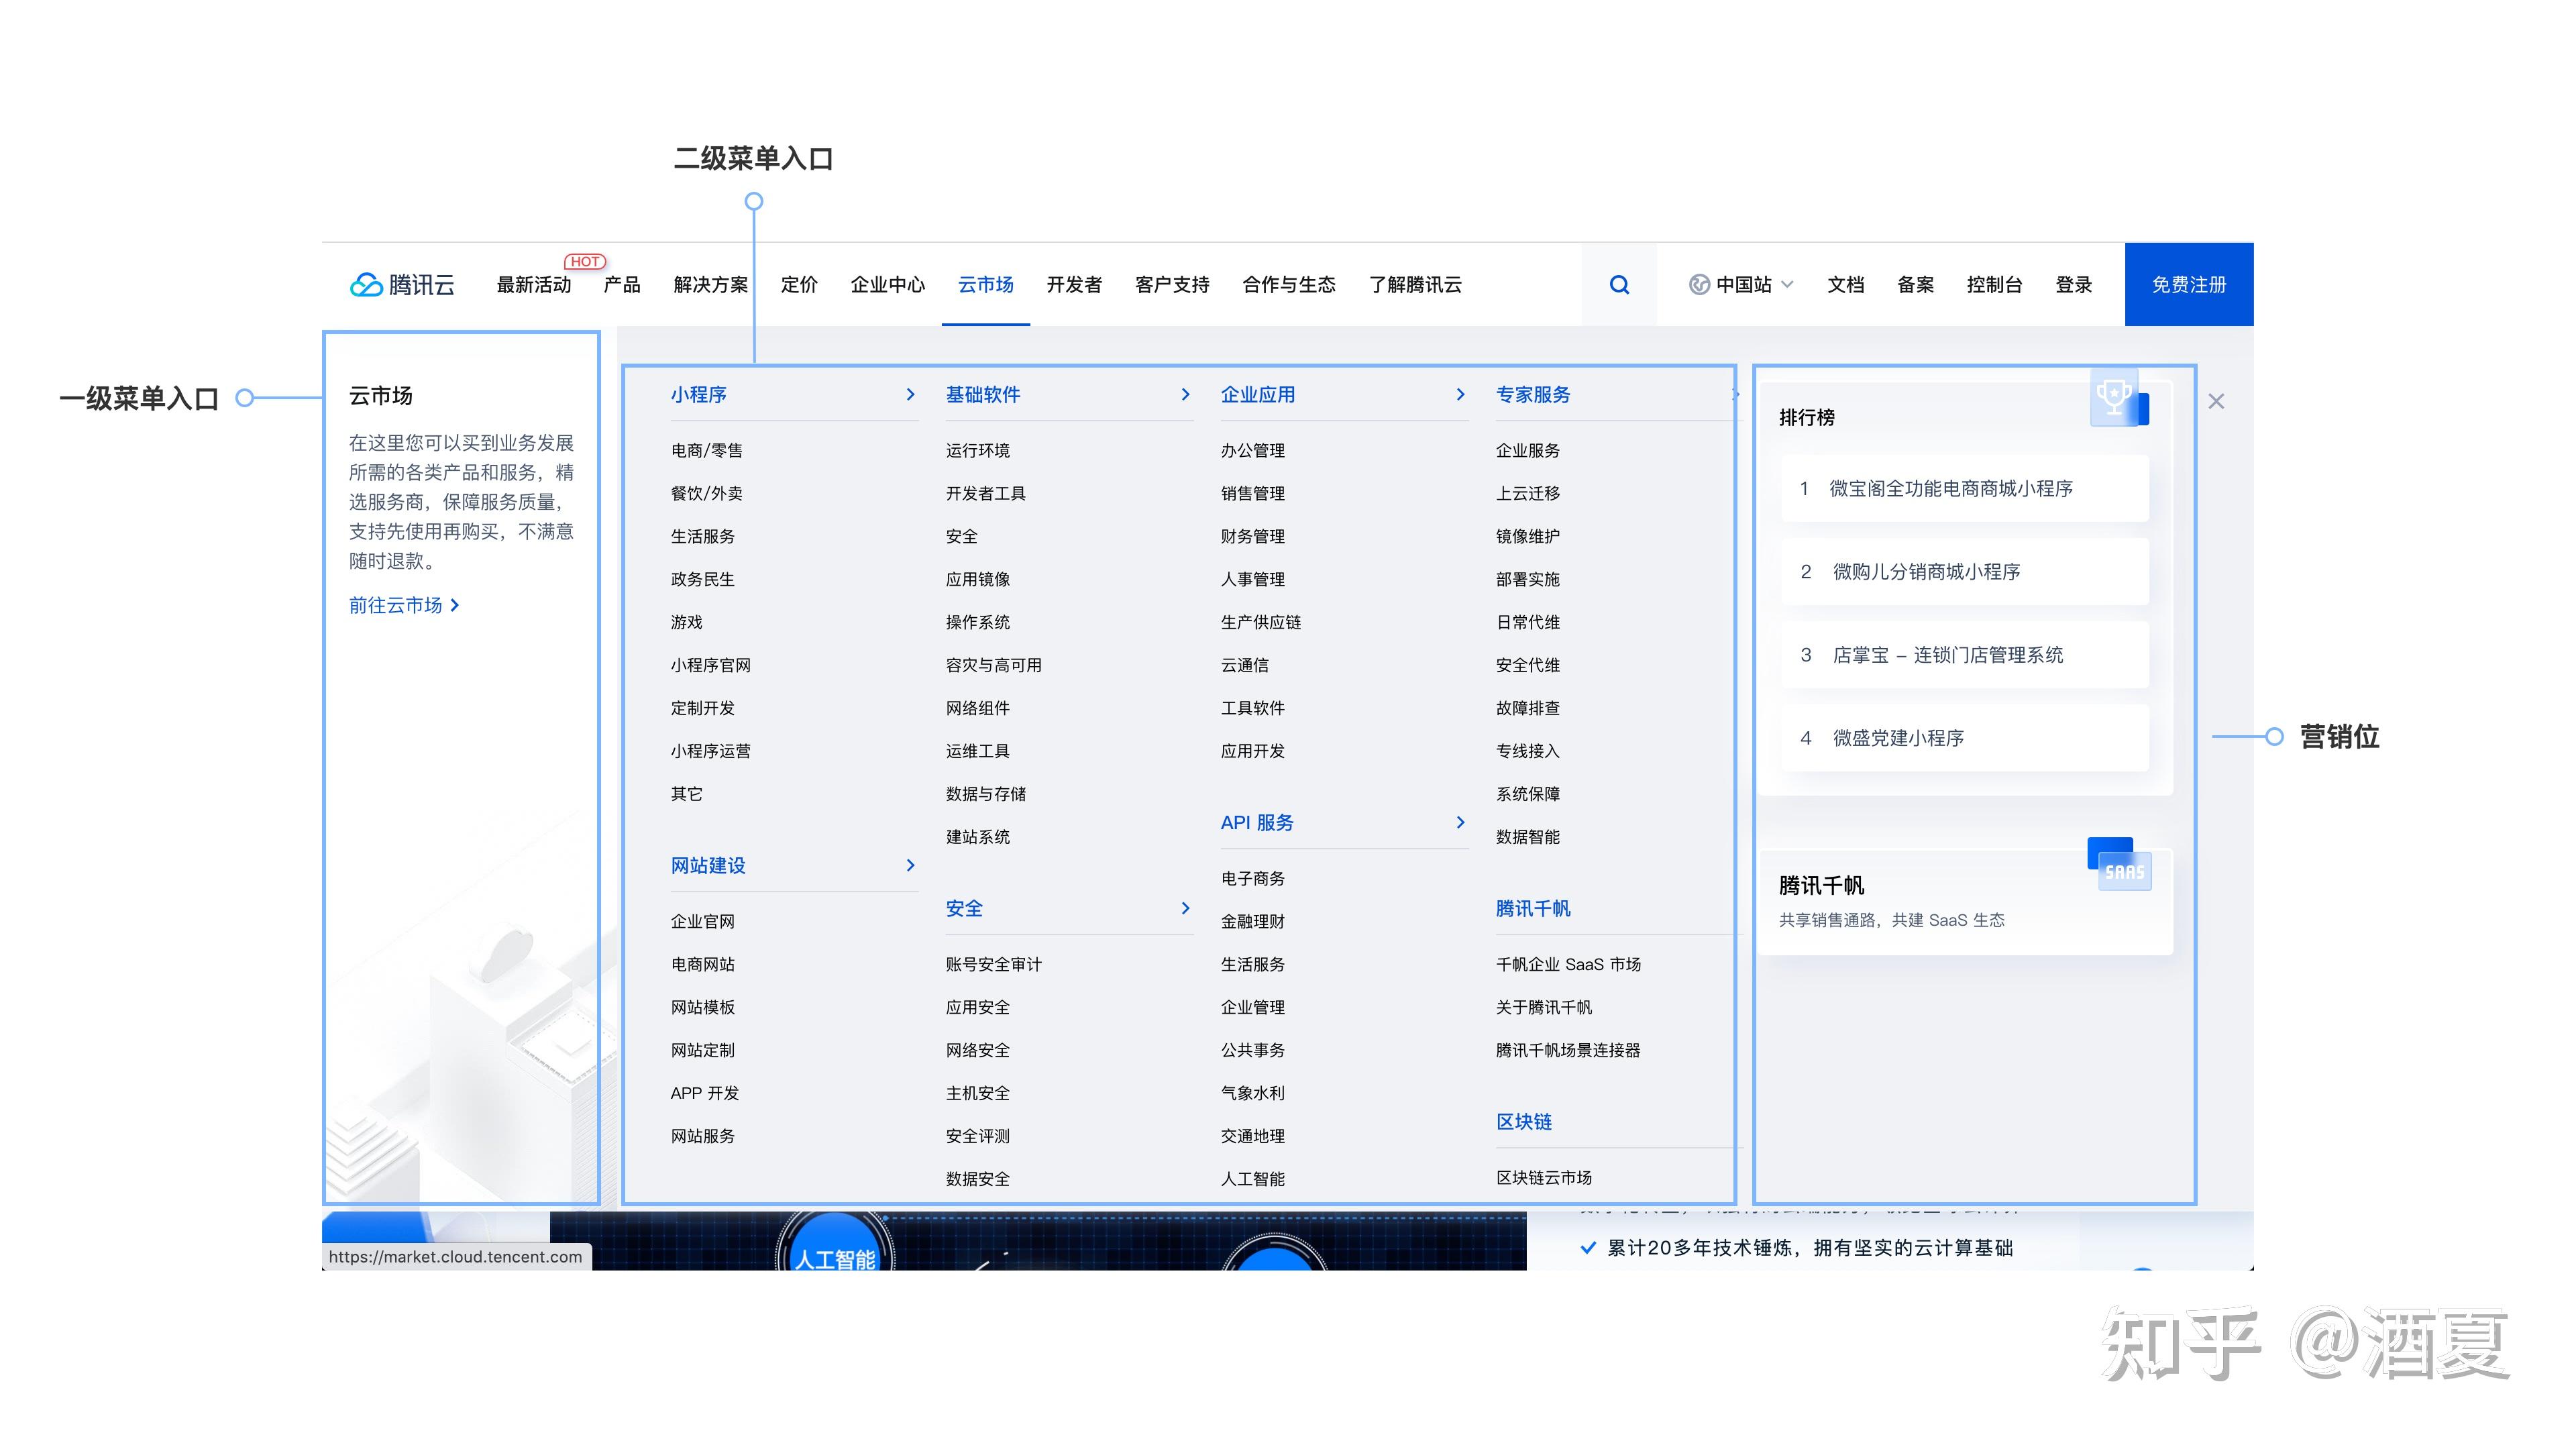Select 区块链云市场 item
Image resolution: width=2576 pixels, height=1449 pixels.
[x=1544, y=1178]
